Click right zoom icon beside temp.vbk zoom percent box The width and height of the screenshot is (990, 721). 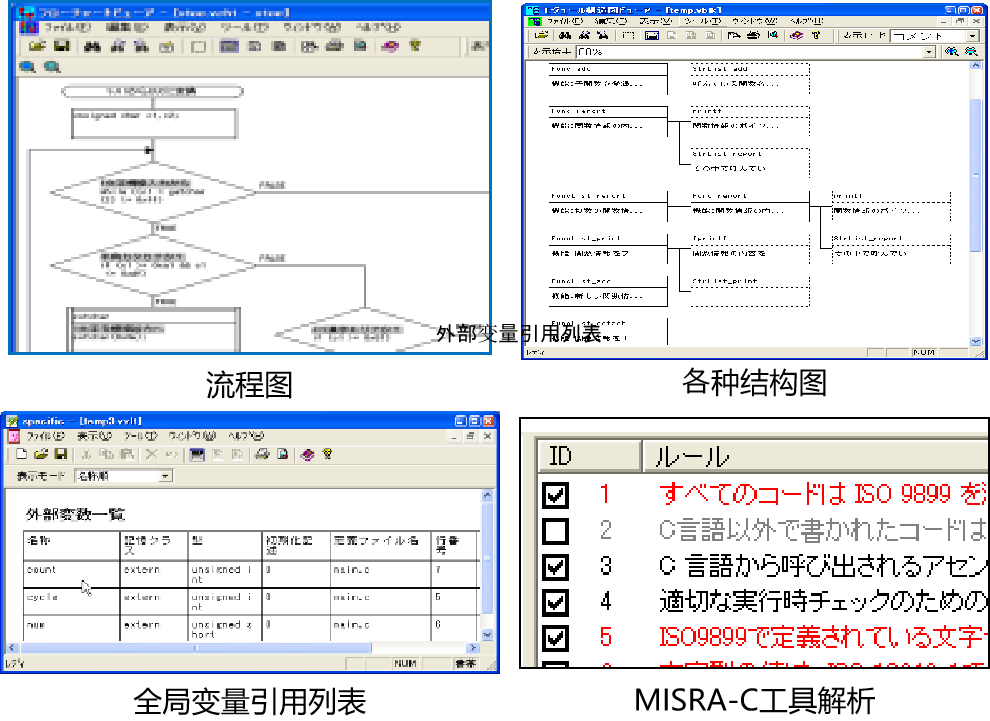click(971, 52)
